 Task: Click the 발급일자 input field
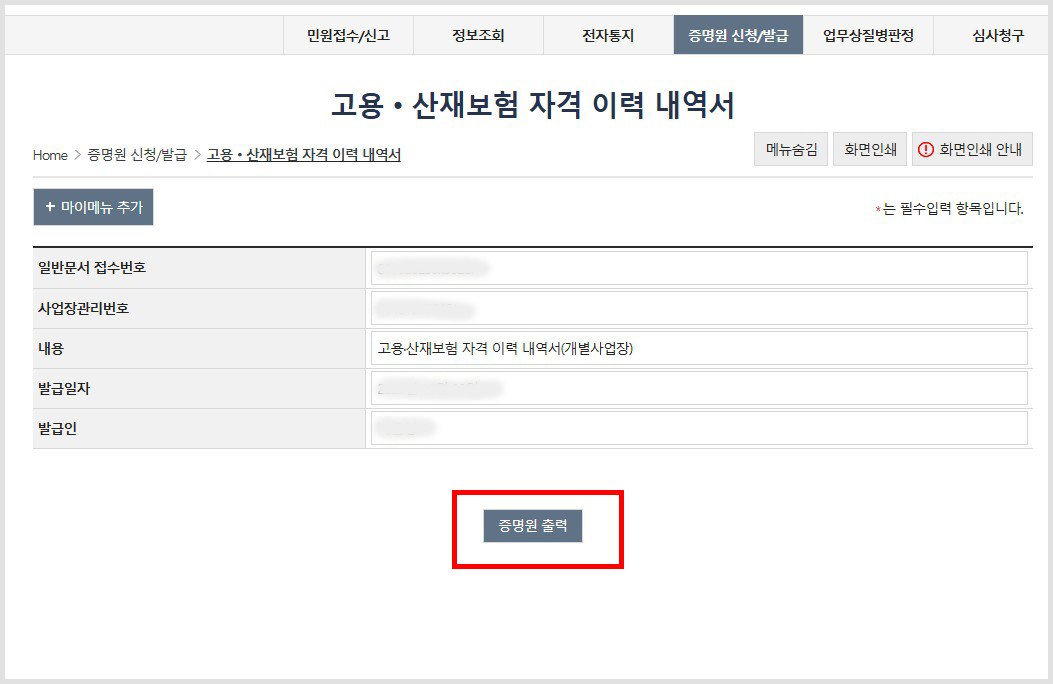(698, 387)
